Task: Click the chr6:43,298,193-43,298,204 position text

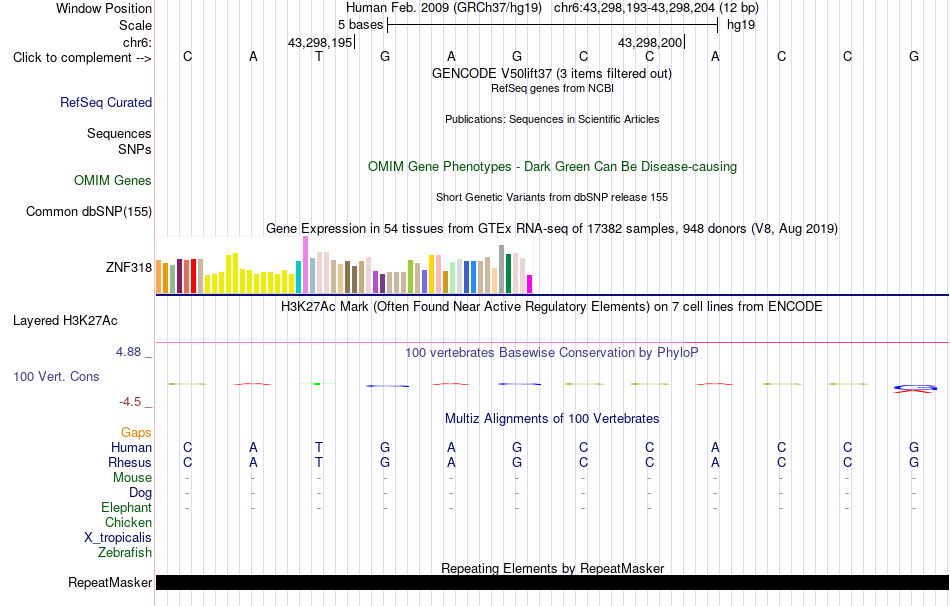Action: [656, 8]
